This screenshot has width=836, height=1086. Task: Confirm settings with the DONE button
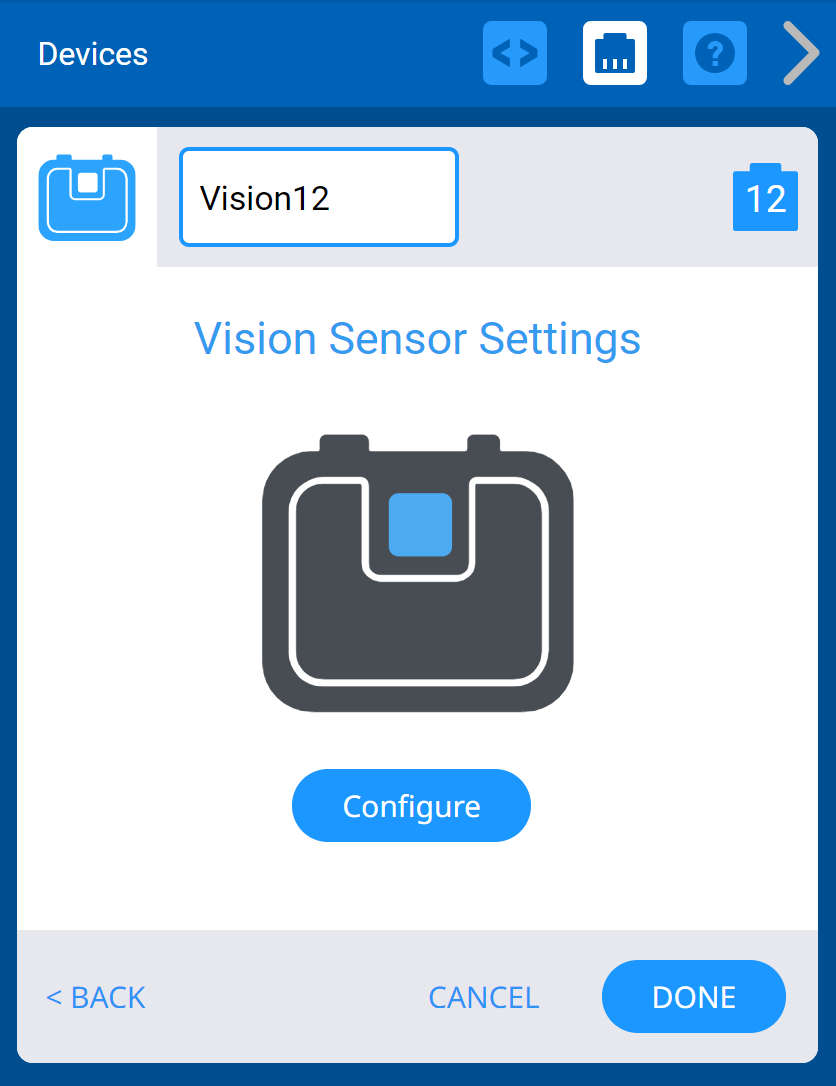coord(694,997)
